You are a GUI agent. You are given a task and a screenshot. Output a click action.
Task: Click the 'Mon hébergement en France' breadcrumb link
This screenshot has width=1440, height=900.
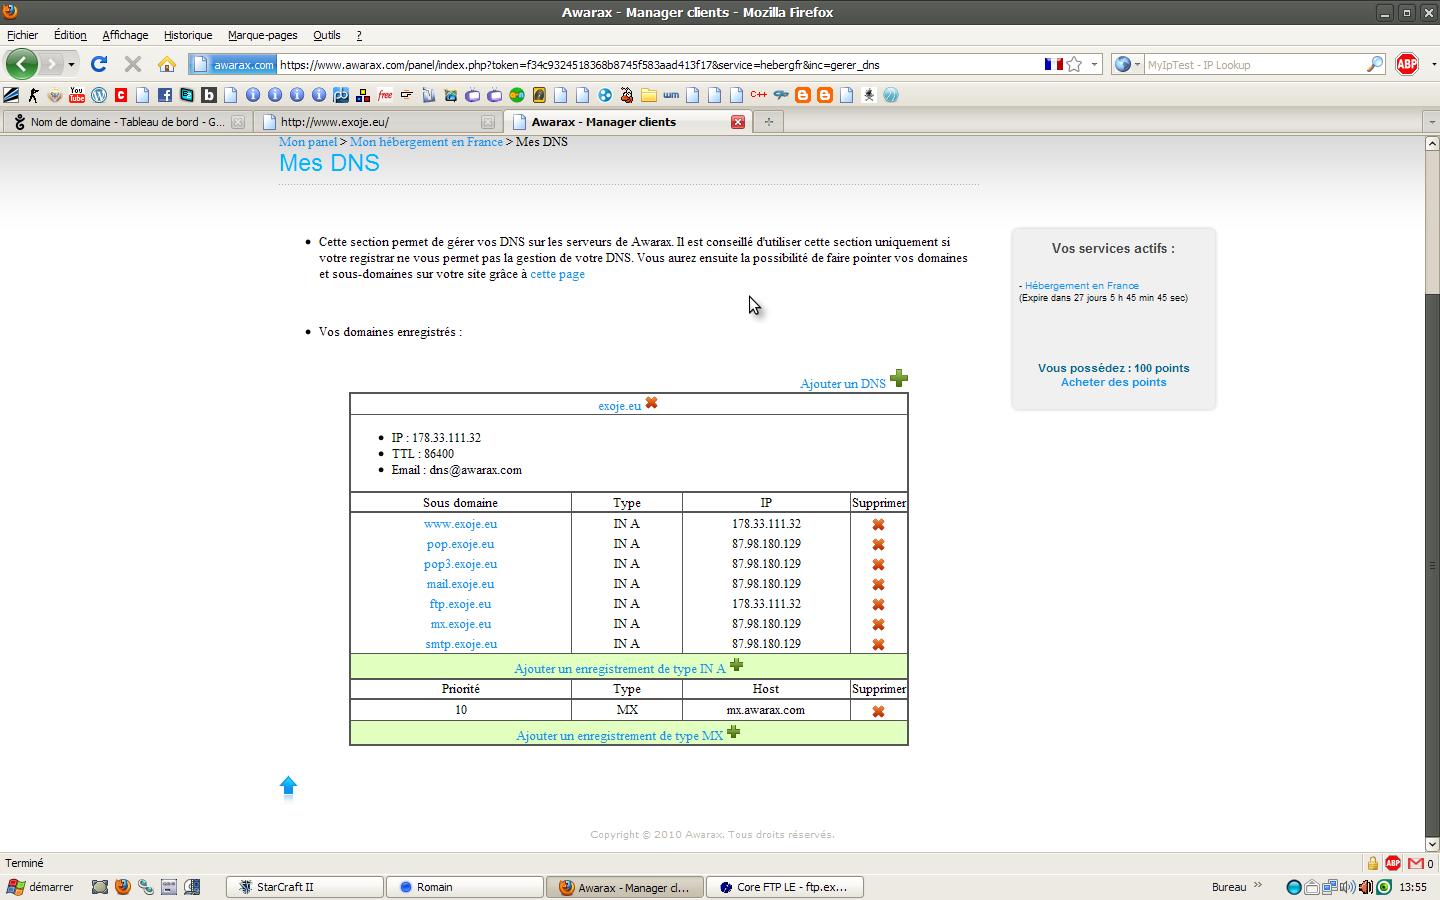[x=426, y=142]
